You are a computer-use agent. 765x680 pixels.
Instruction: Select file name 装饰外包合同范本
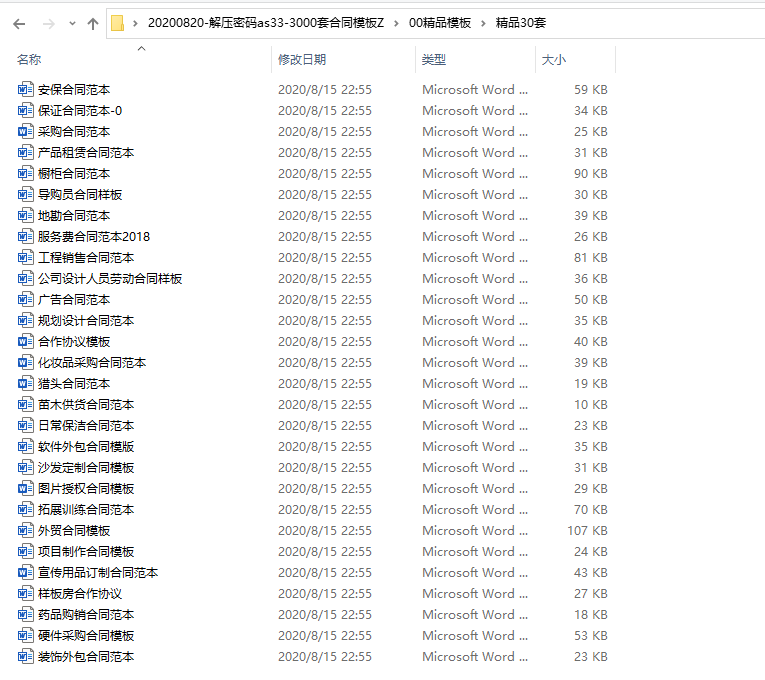tap(86, 656)
